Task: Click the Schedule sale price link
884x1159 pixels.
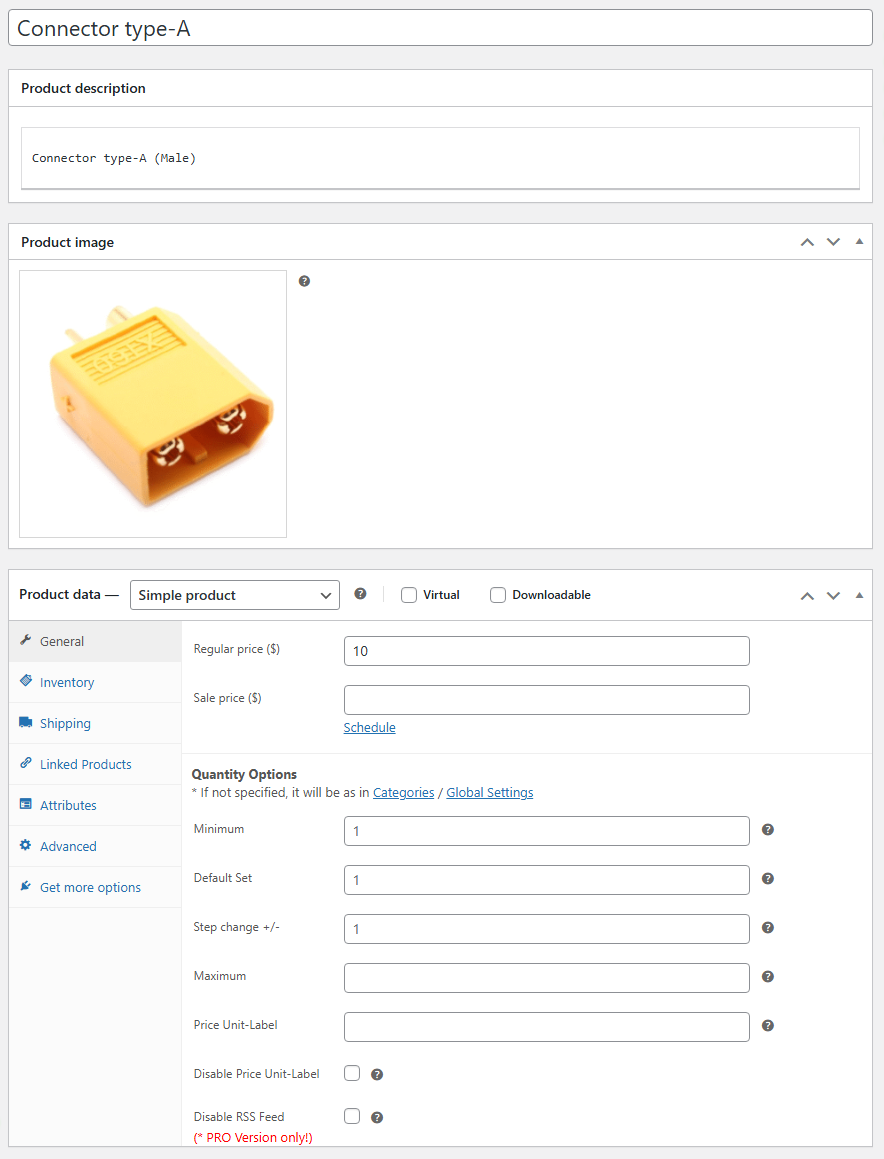Action: (370, 728)
